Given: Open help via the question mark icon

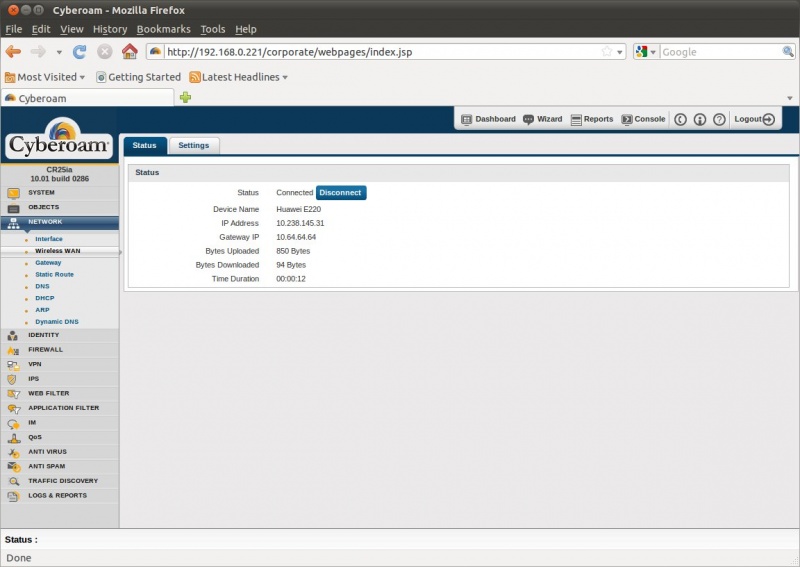Looking at the screenshot, I should coord(719,119).
